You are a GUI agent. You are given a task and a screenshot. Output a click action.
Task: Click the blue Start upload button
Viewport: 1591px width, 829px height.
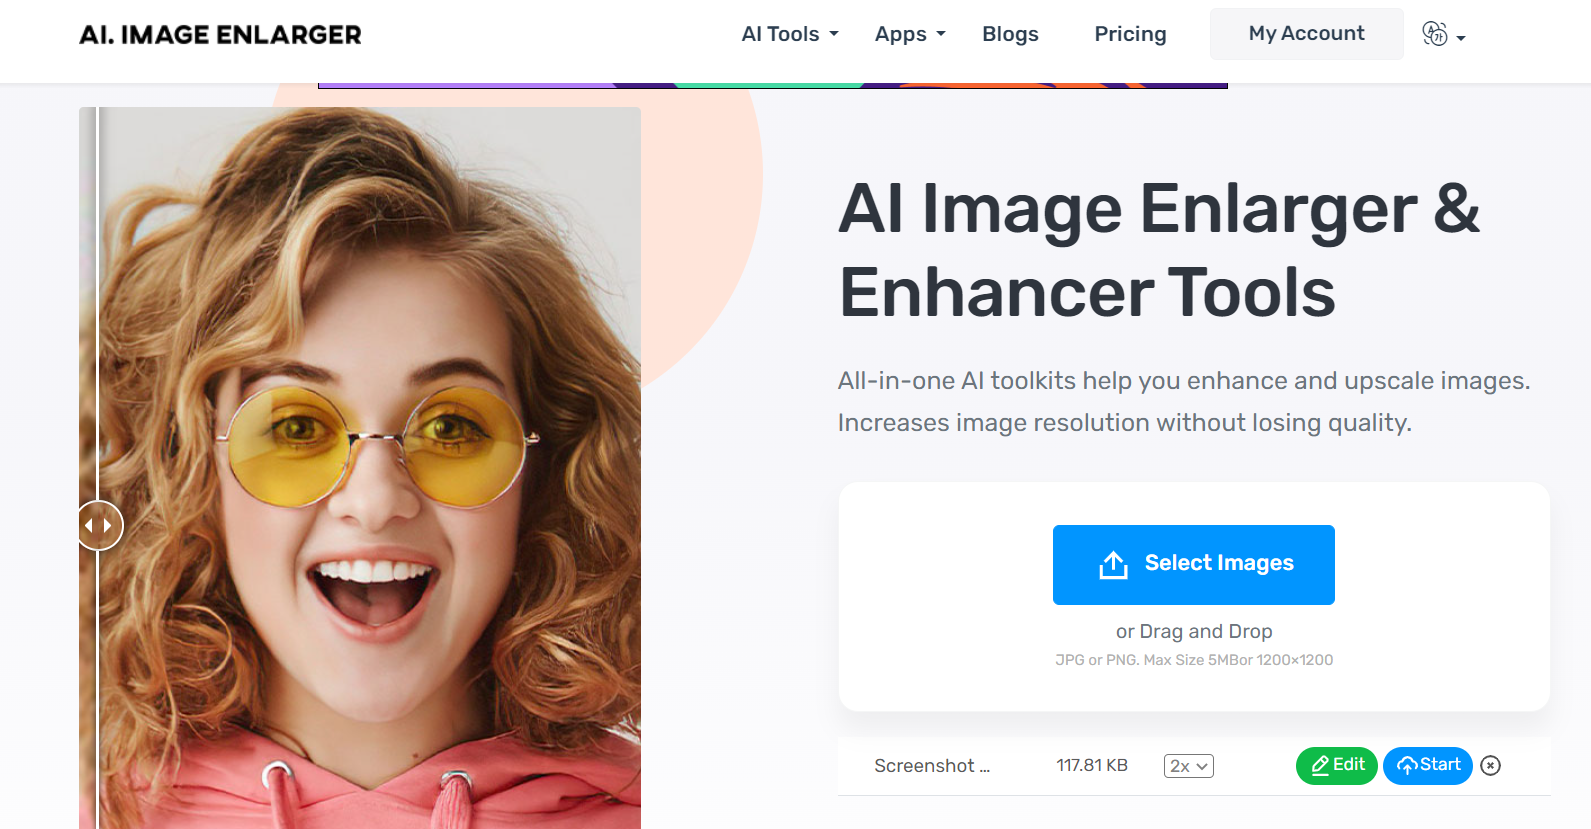click(1427, 765)
